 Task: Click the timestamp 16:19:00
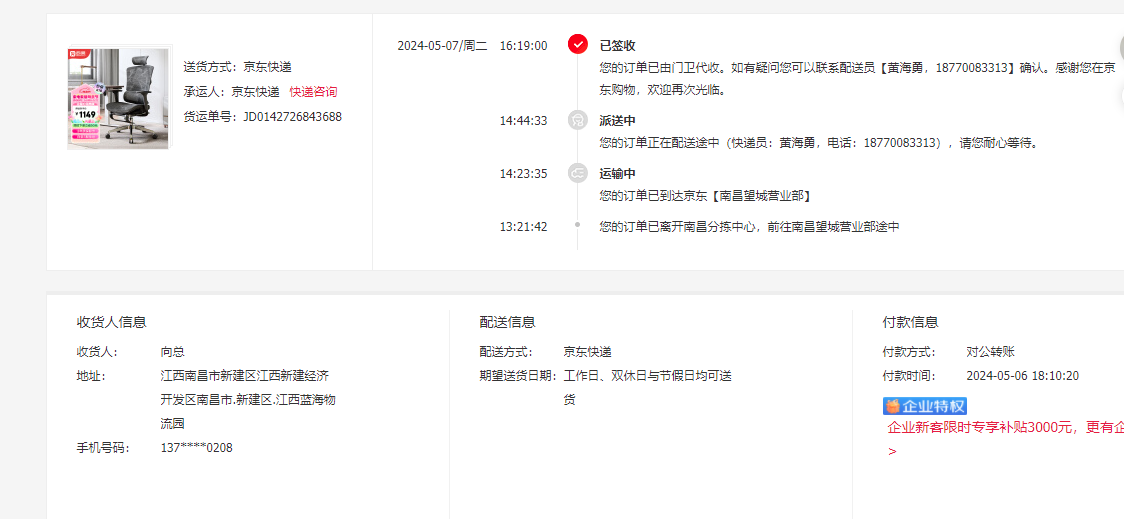[x=523, y=46]
